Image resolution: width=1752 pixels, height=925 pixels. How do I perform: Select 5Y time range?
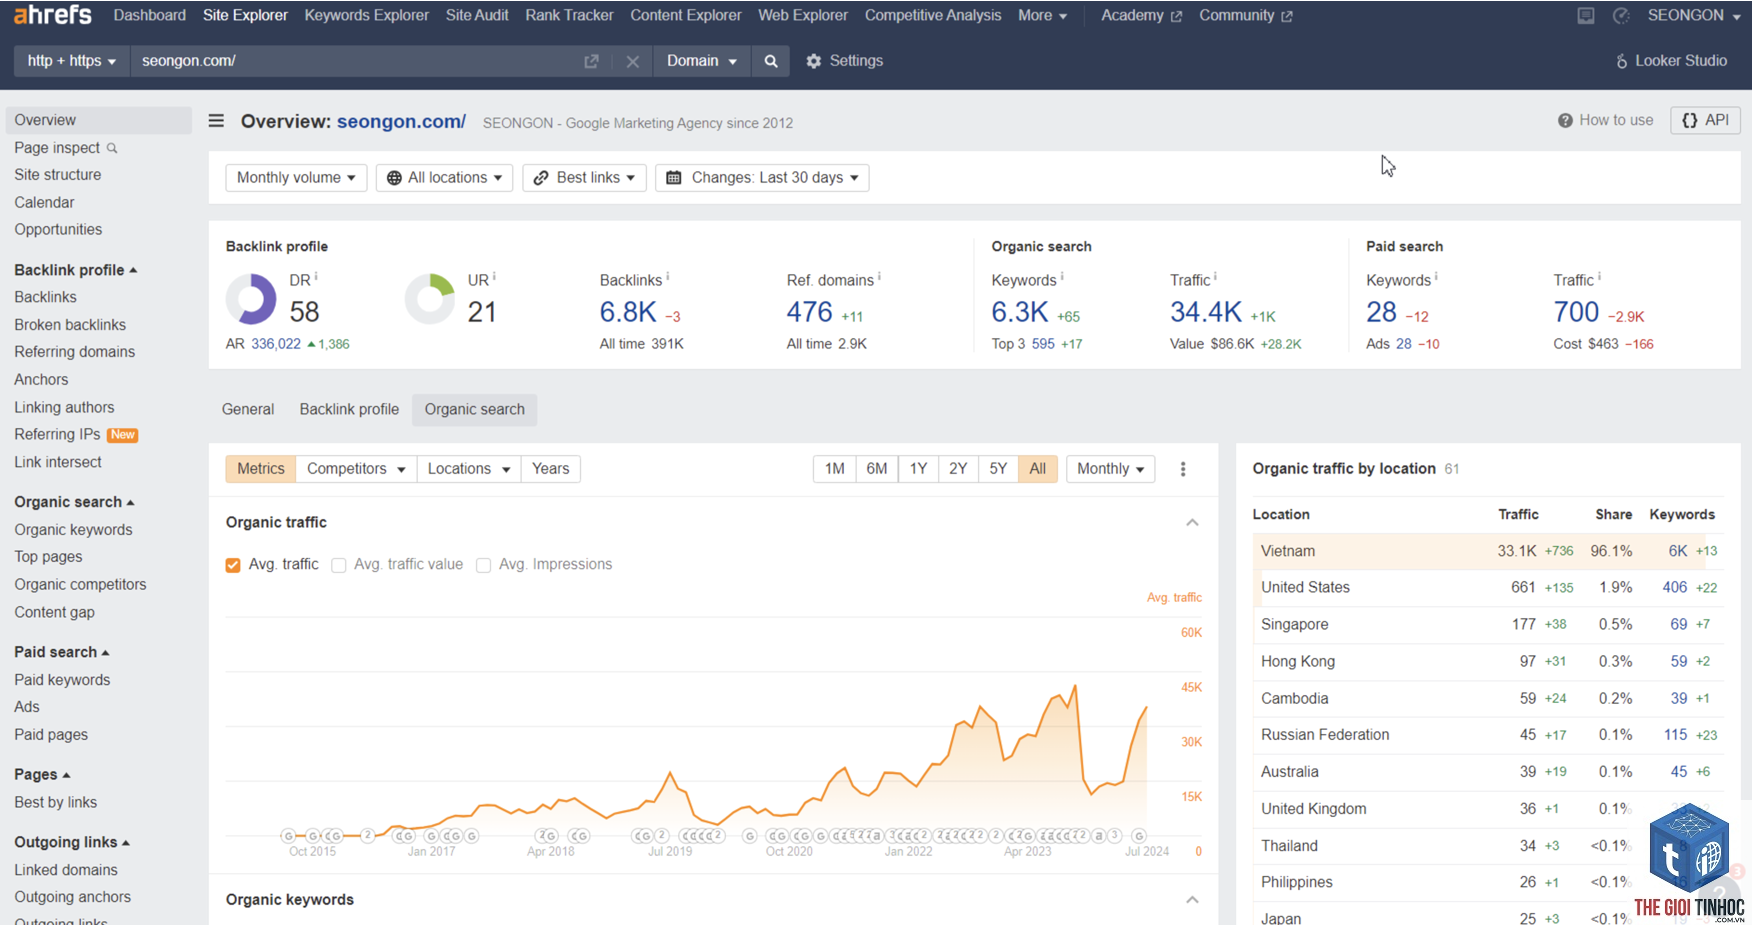coord(998,469)
